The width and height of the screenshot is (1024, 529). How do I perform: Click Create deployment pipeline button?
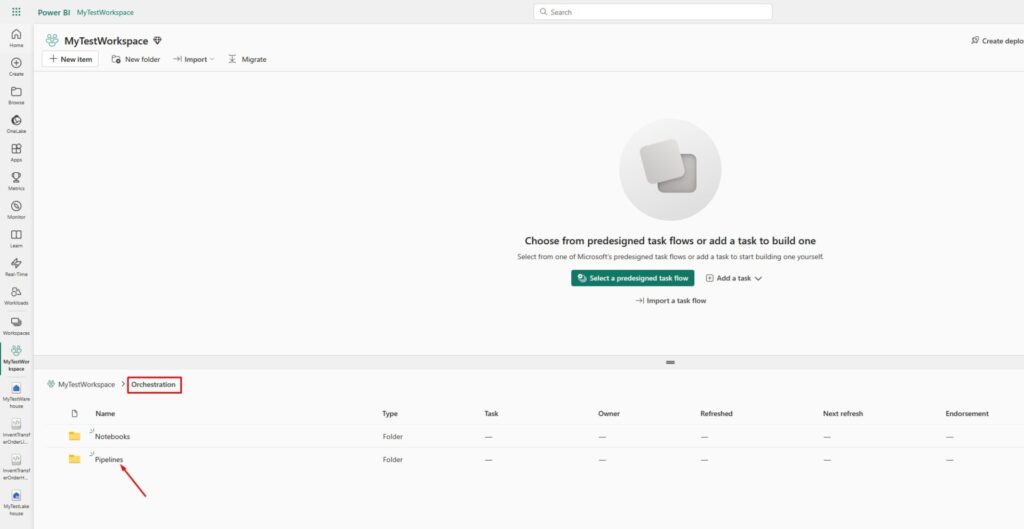997,40
